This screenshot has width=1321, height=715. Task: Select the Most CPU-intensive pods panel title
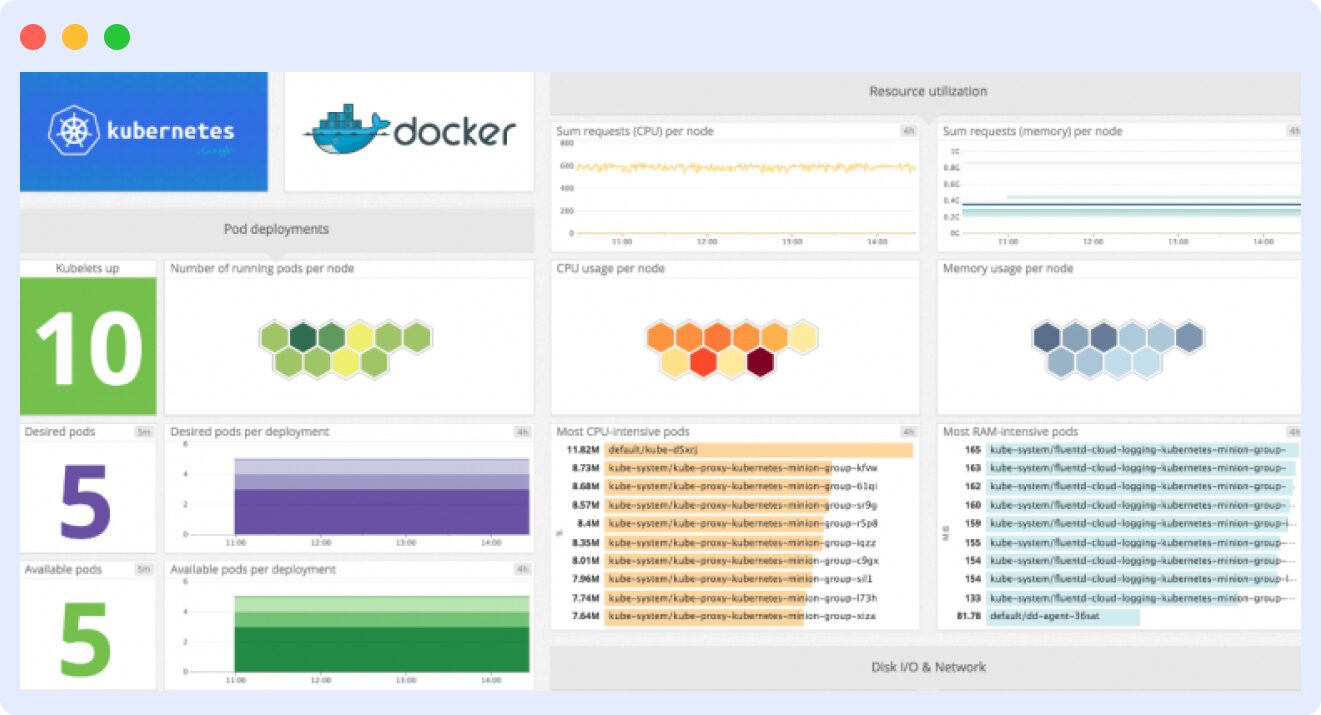pyautogui.click(x=621, y=431)
